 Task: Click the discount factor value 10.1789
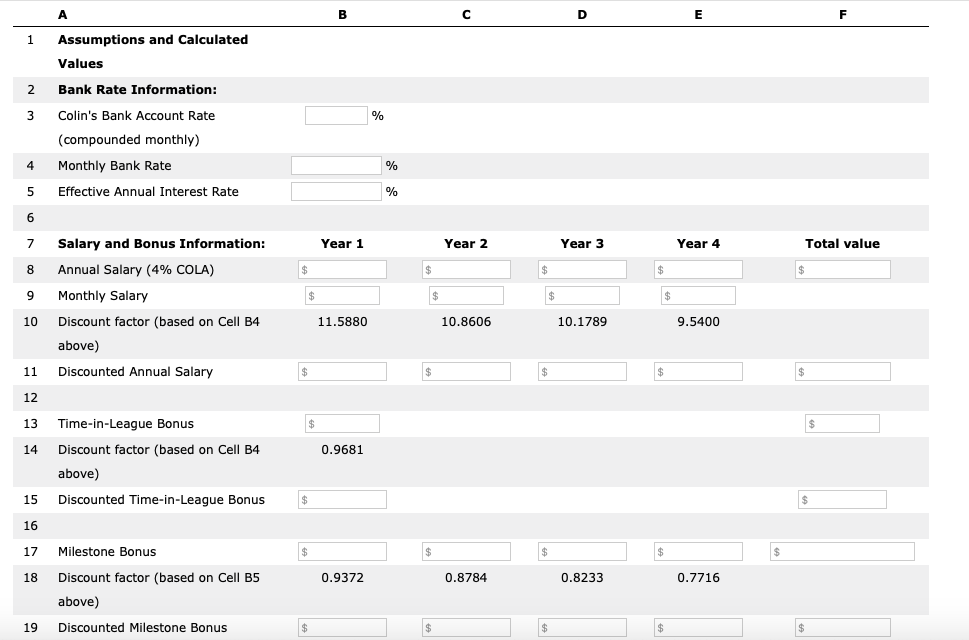click(582, 321)
